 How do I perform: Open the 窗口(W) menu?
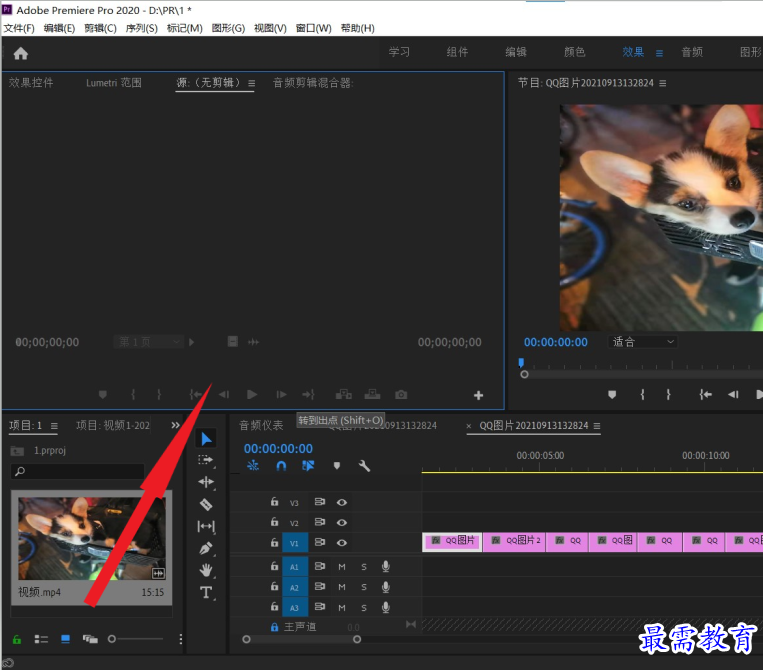coord(313,28)
